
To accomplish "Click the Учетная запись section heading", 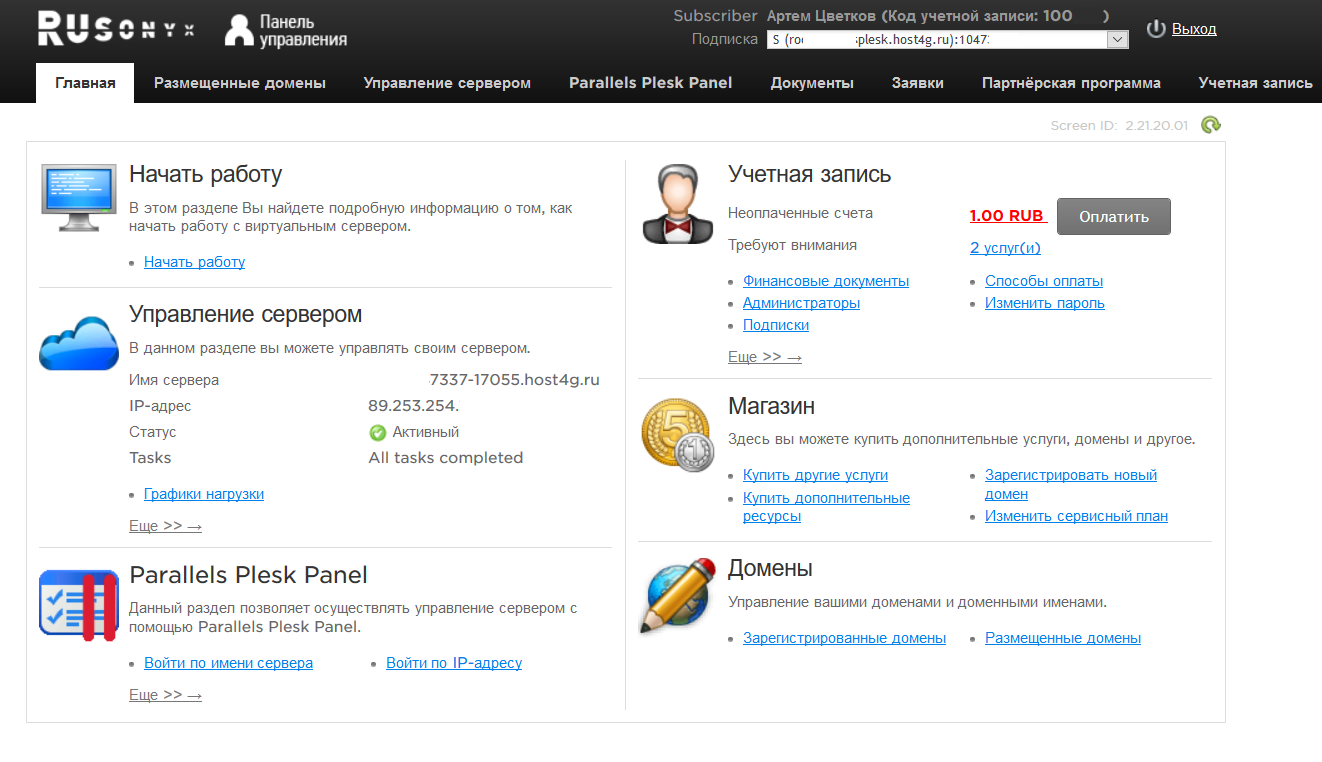I will (x=810, y=174).
